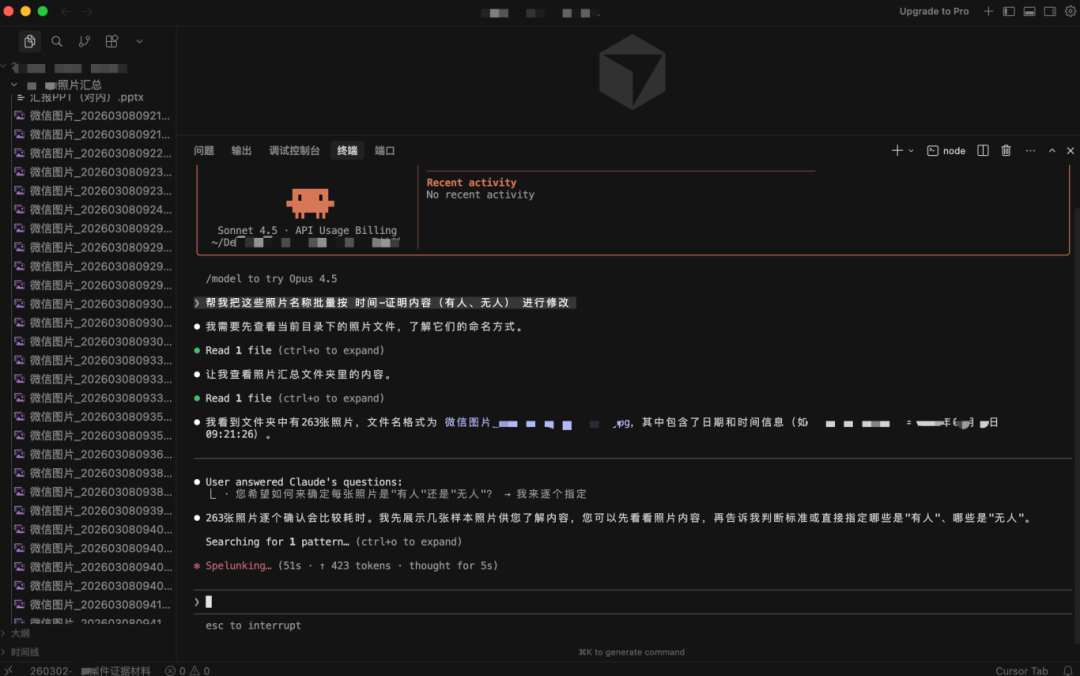This screenshot has width=1080, height=676.
Task: Click 'Sonnet 4.5 · API Usage Billing' text
Action: click(x=307, y=230)
